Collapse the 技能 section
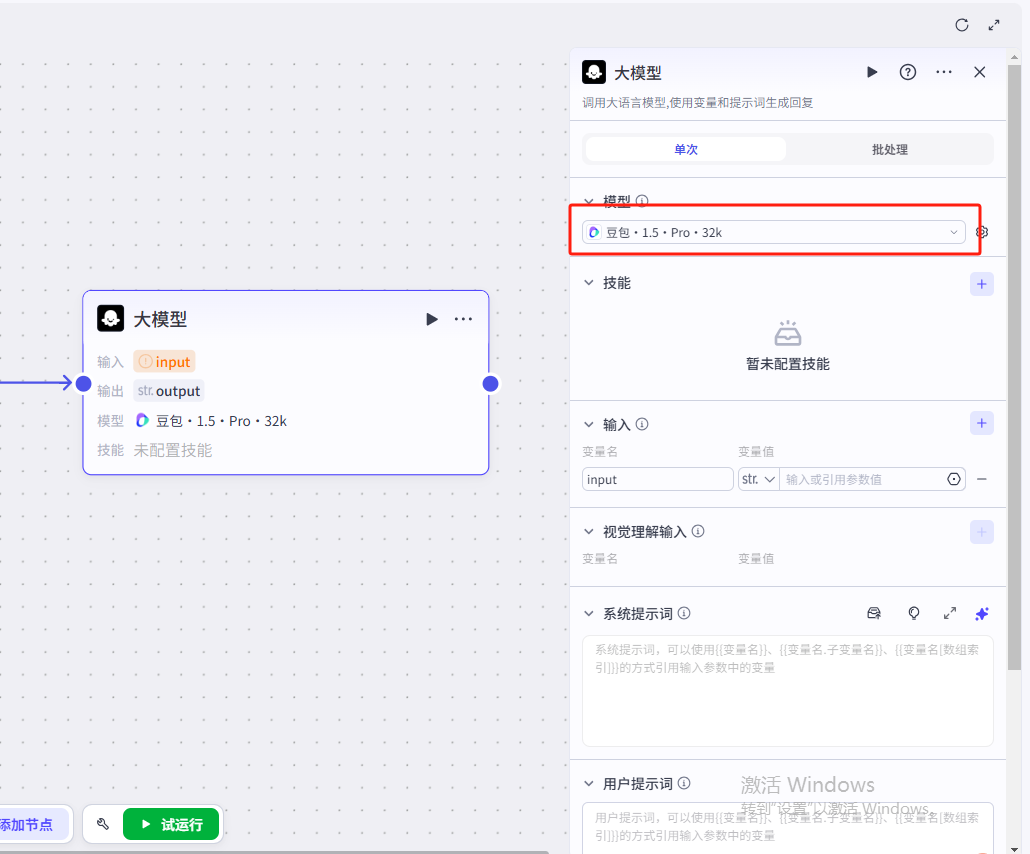This screenshot has width=1030, height=854. tap(589, 283)
